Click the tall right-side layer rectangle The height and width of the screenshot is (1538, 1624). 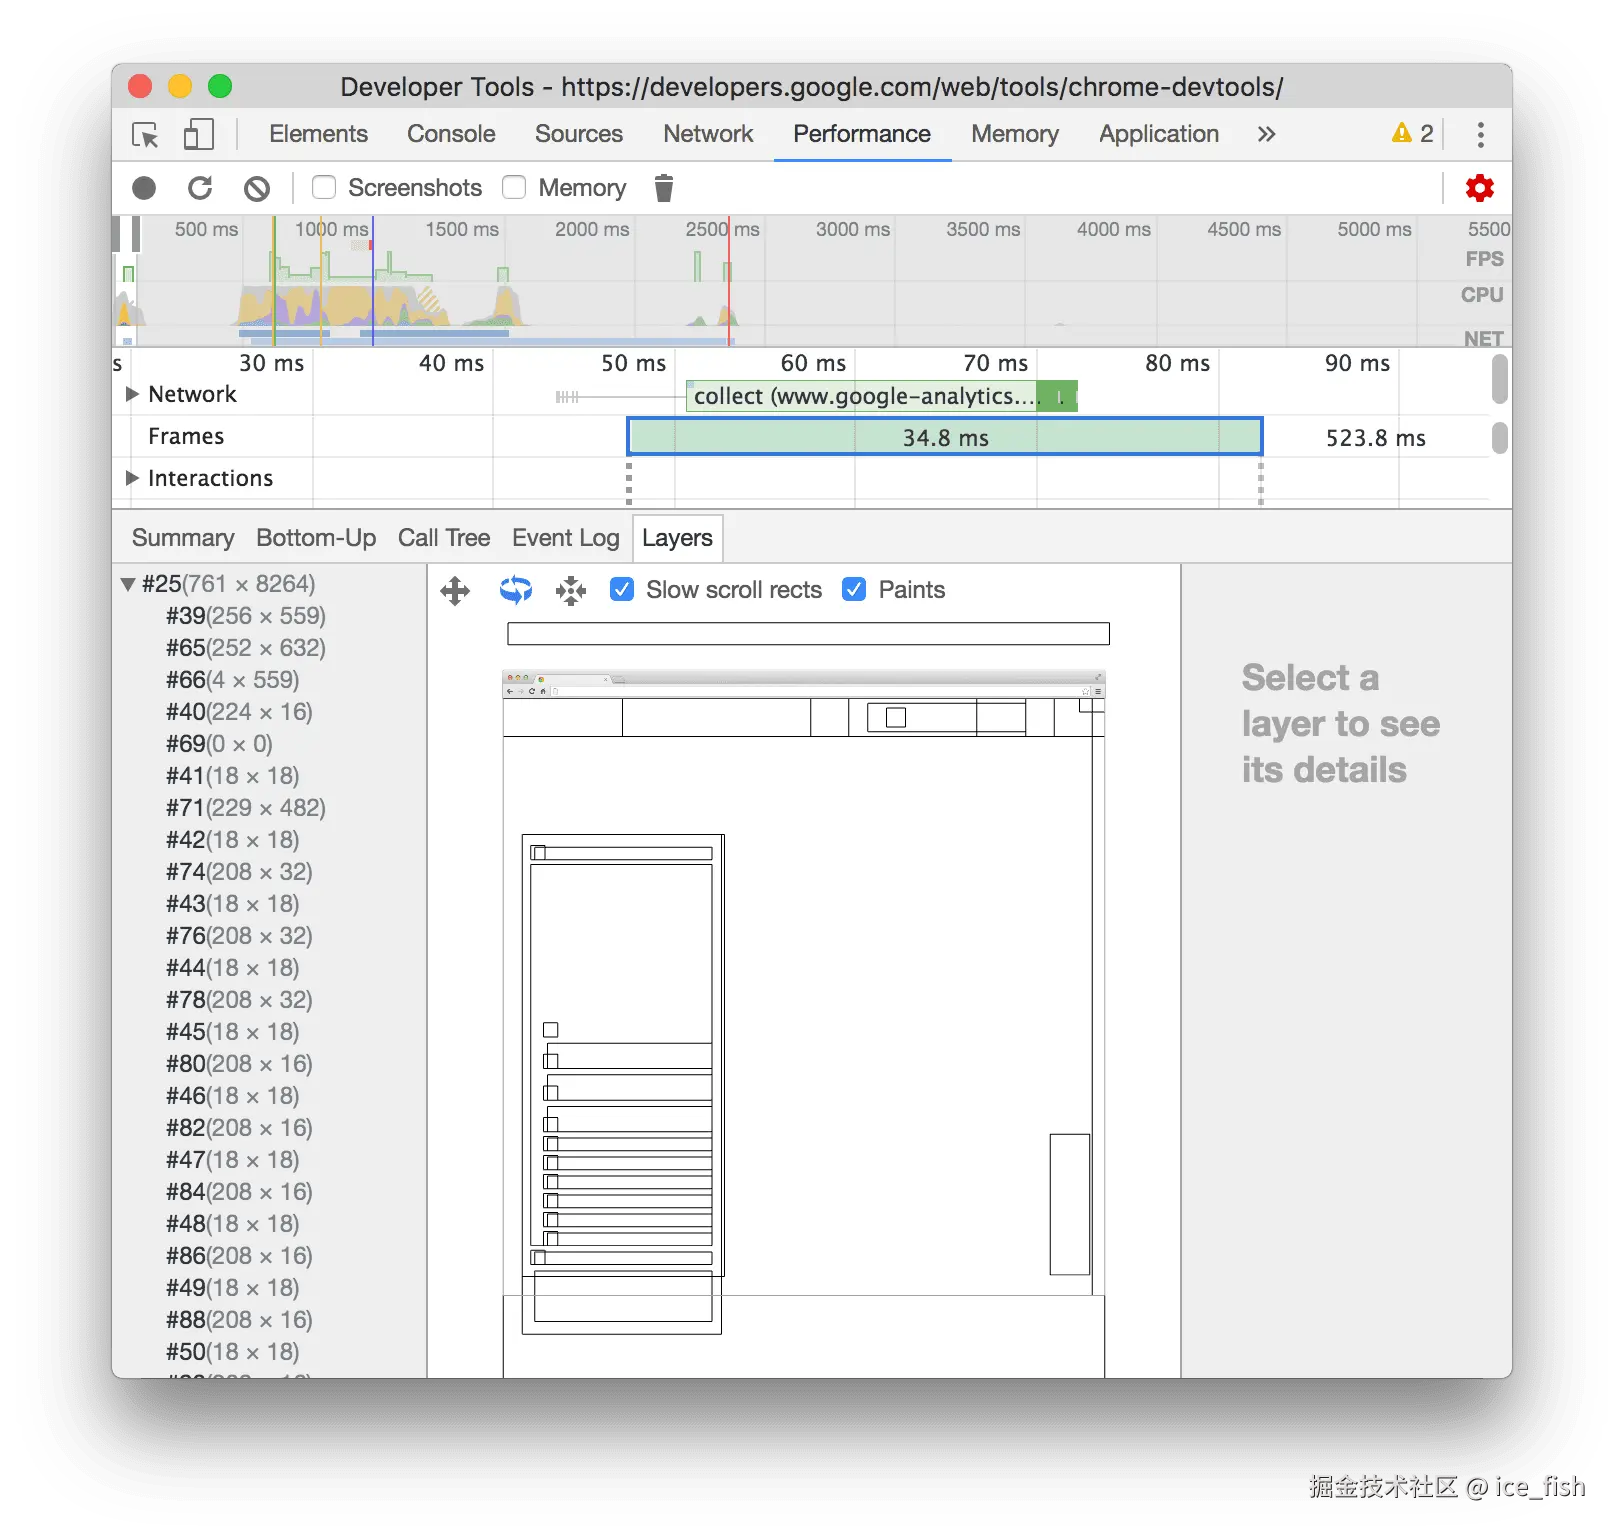pyautogui.click(x=1069, y=1204)
